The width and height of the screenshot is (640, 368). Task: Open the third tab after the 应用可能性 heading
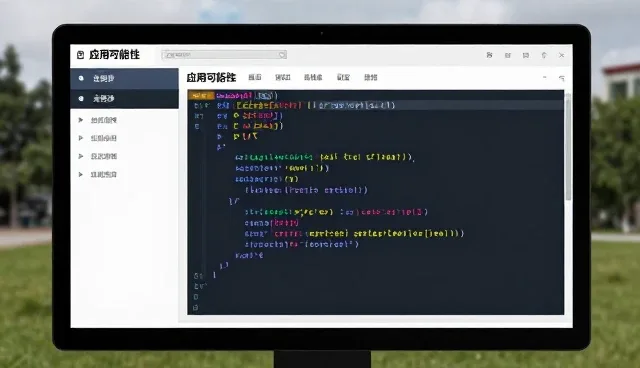tap(313, 77)
